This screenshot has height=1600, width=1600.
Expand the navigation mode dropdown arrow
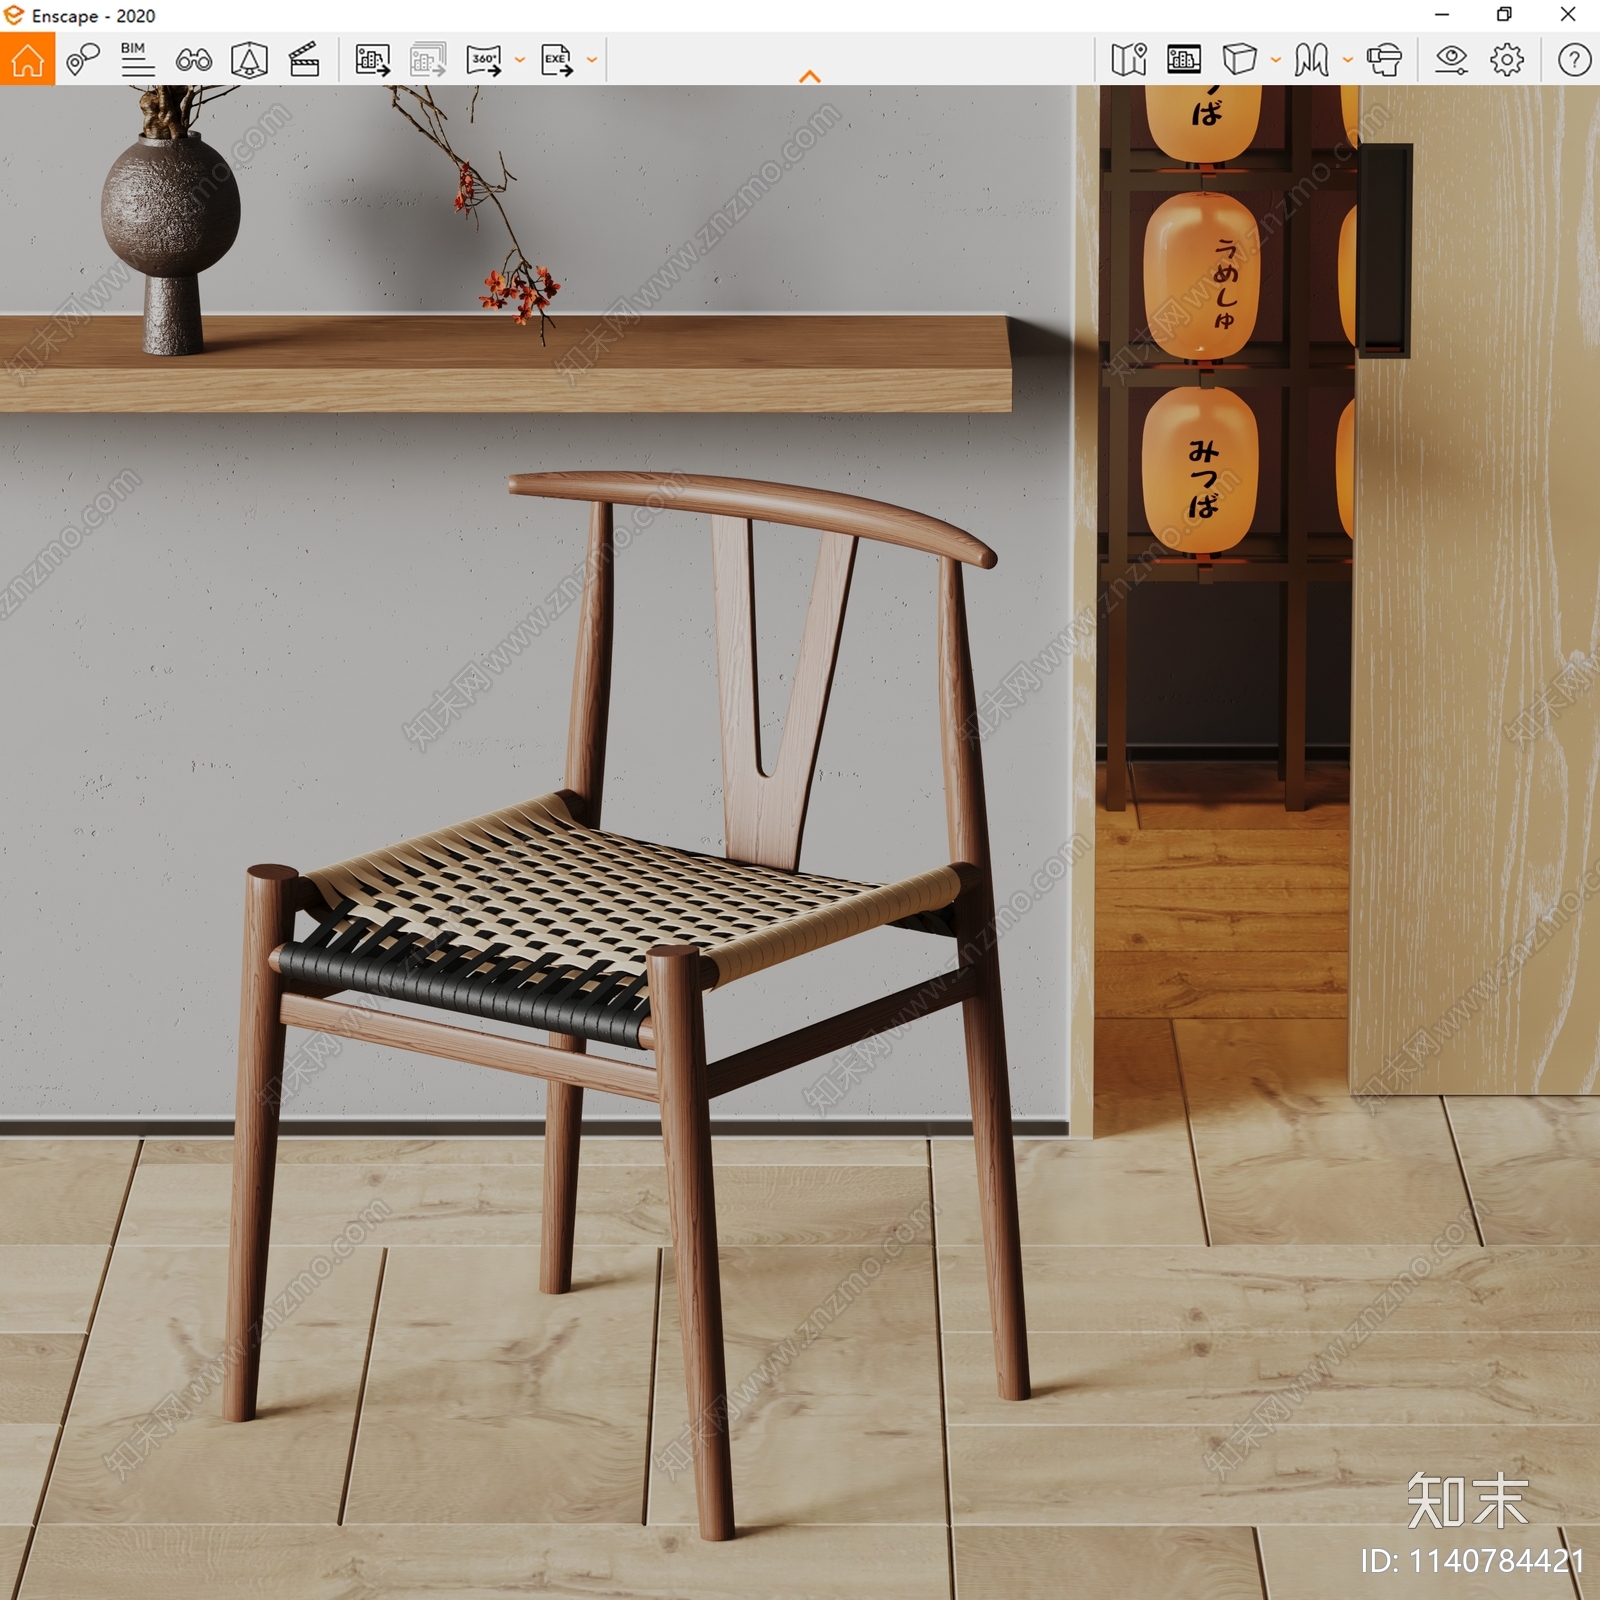pyautogui.click(x=1347, y=60)
